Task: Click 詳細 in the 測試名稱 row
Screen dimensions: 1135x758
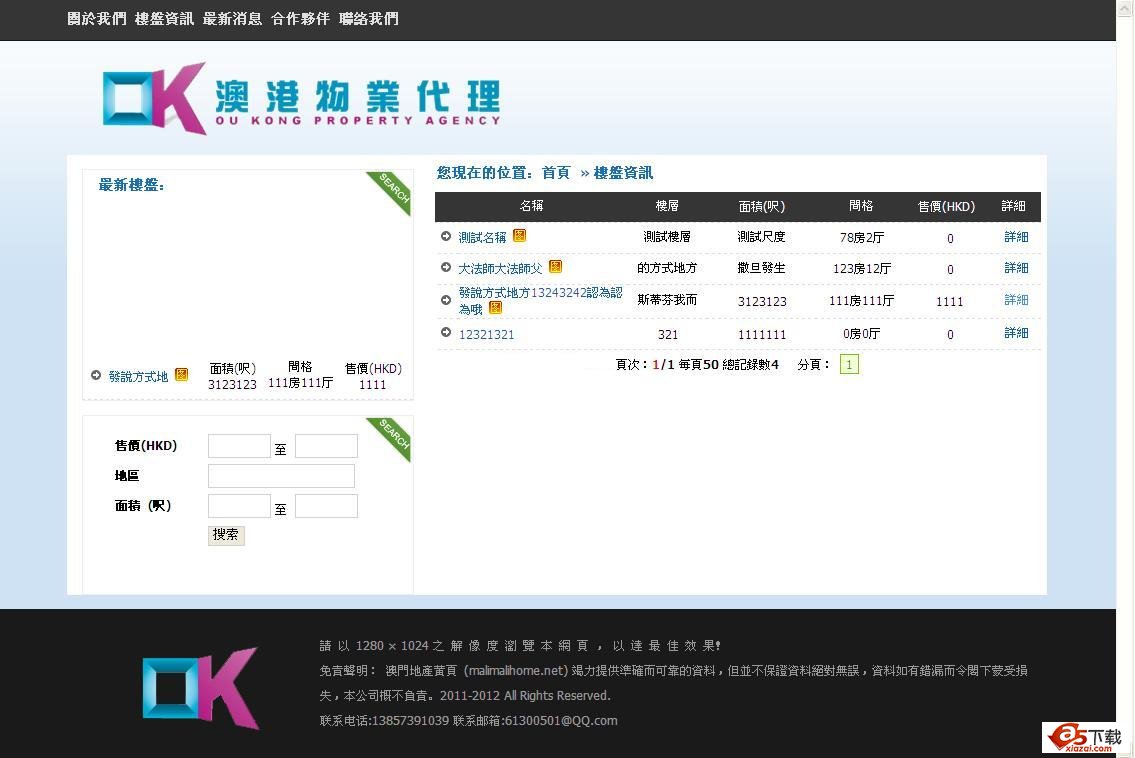Action: point(1016,237)
